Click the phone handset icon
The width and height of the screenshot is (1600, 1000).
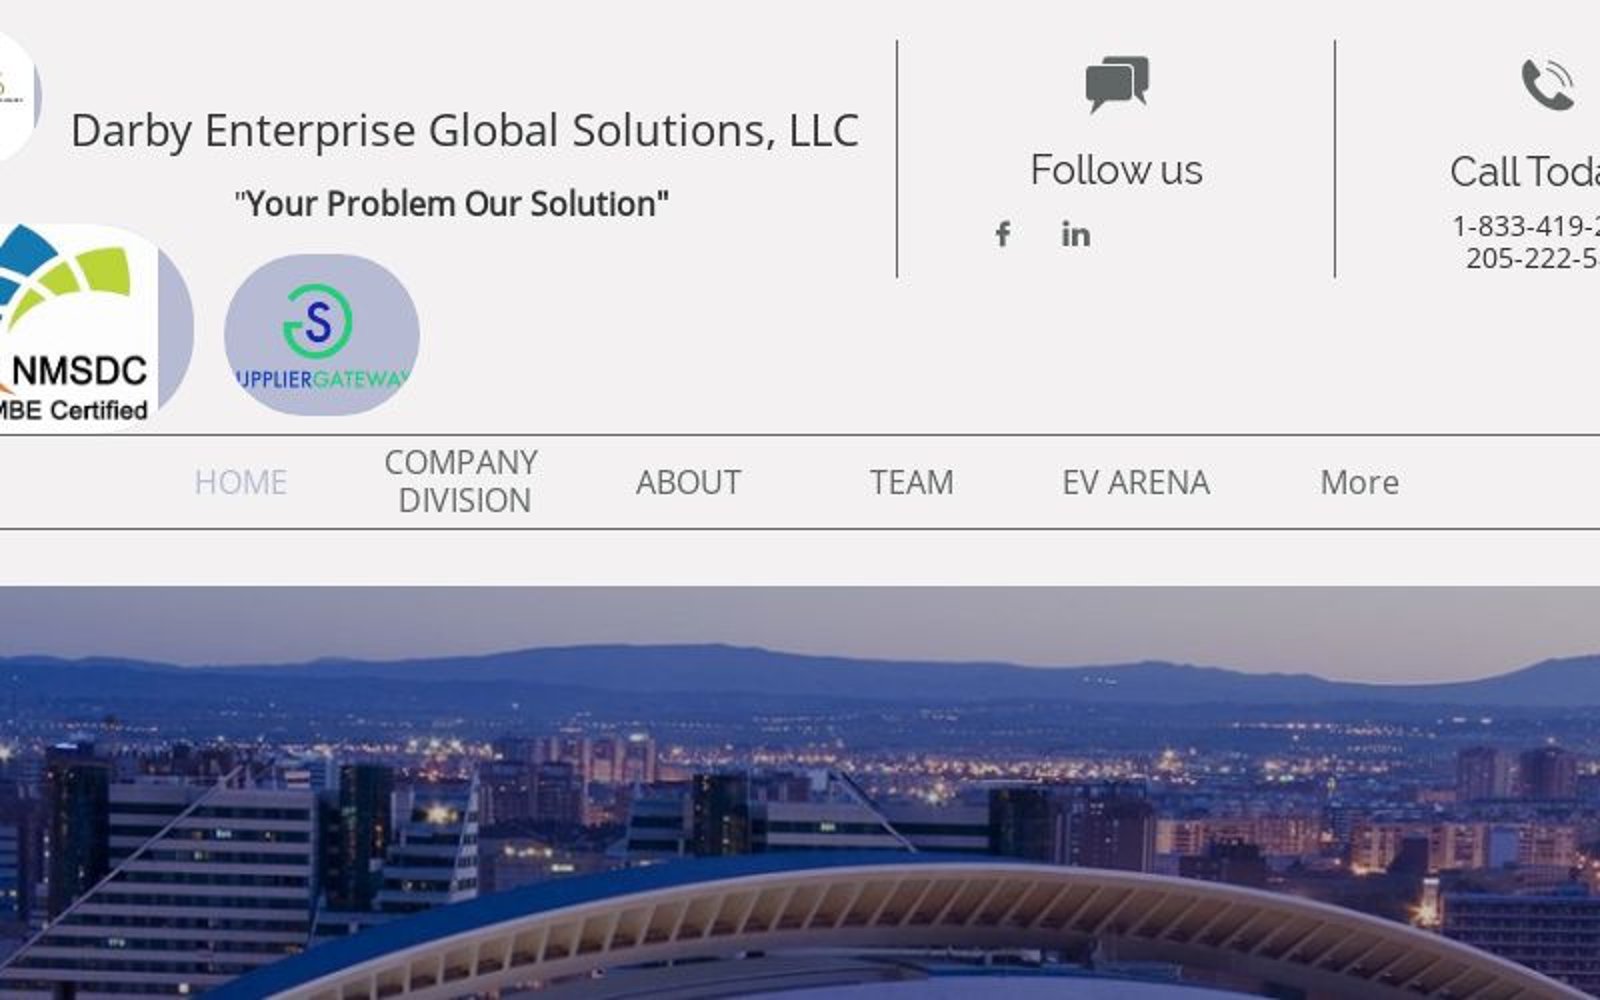tap(1548, 85)
